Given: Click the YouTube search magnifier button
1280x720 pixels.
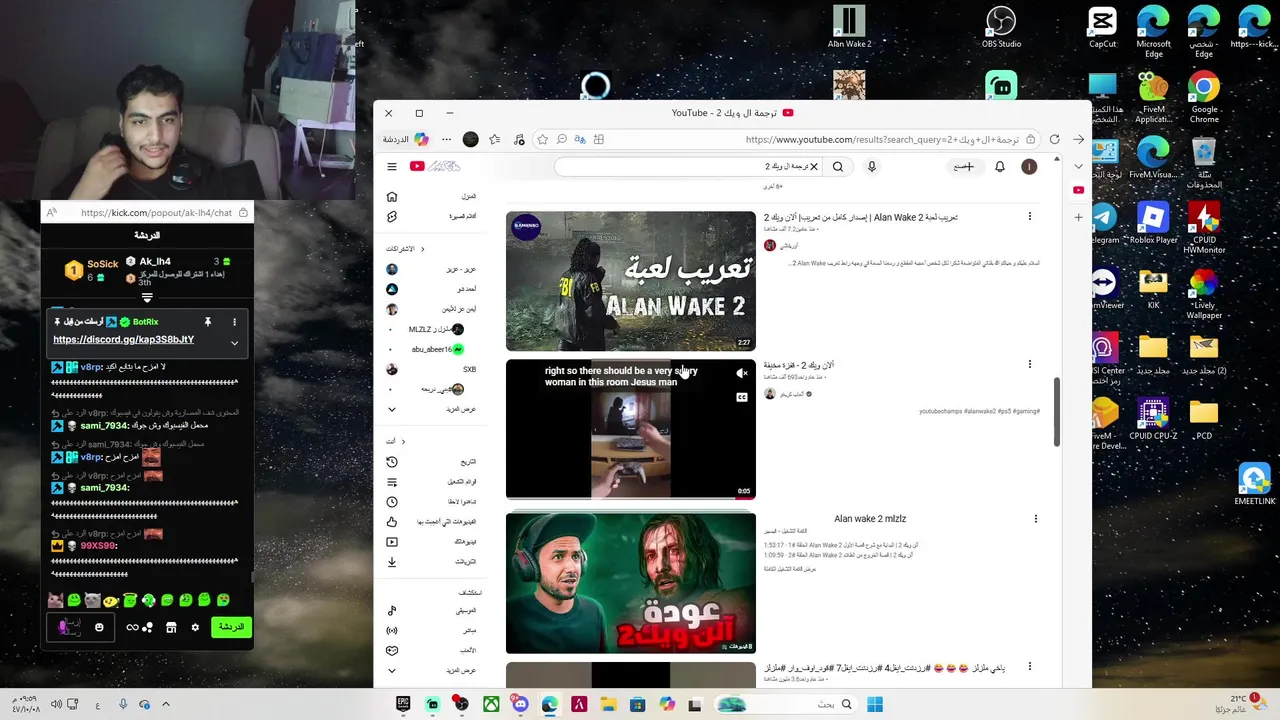Looking at the screenshot, I should click(838, 167).
